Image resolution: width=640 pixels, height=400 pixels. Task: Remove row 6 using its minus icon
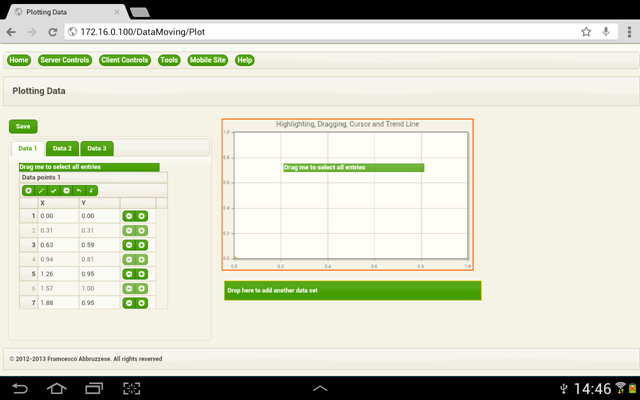pyautogui.click(x=129, y=289)
